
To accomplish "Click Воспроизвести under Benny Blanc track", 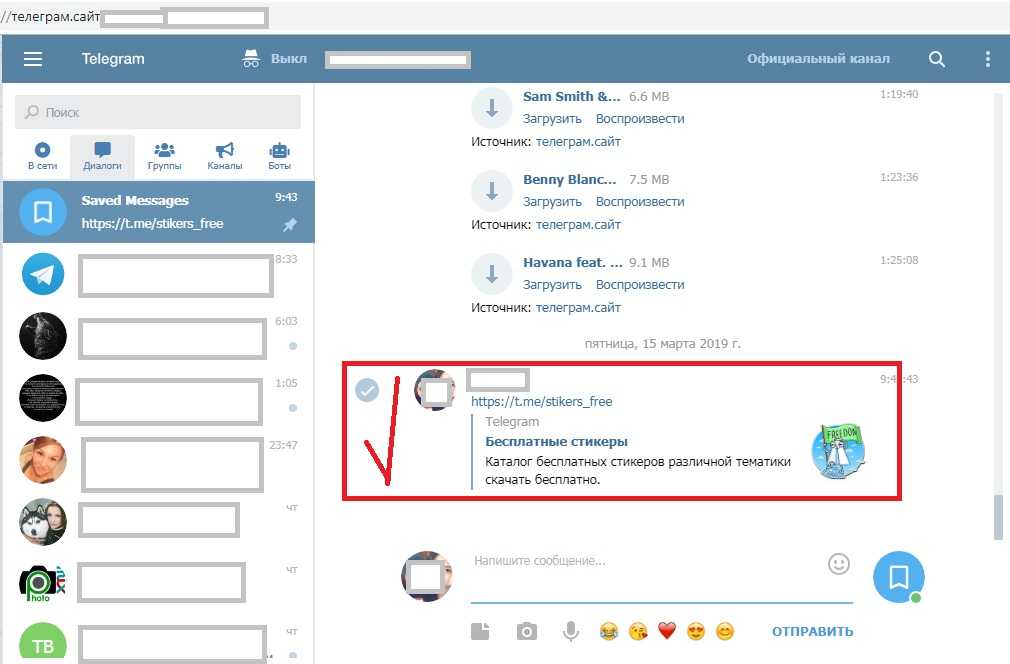I will coord(640,202).
